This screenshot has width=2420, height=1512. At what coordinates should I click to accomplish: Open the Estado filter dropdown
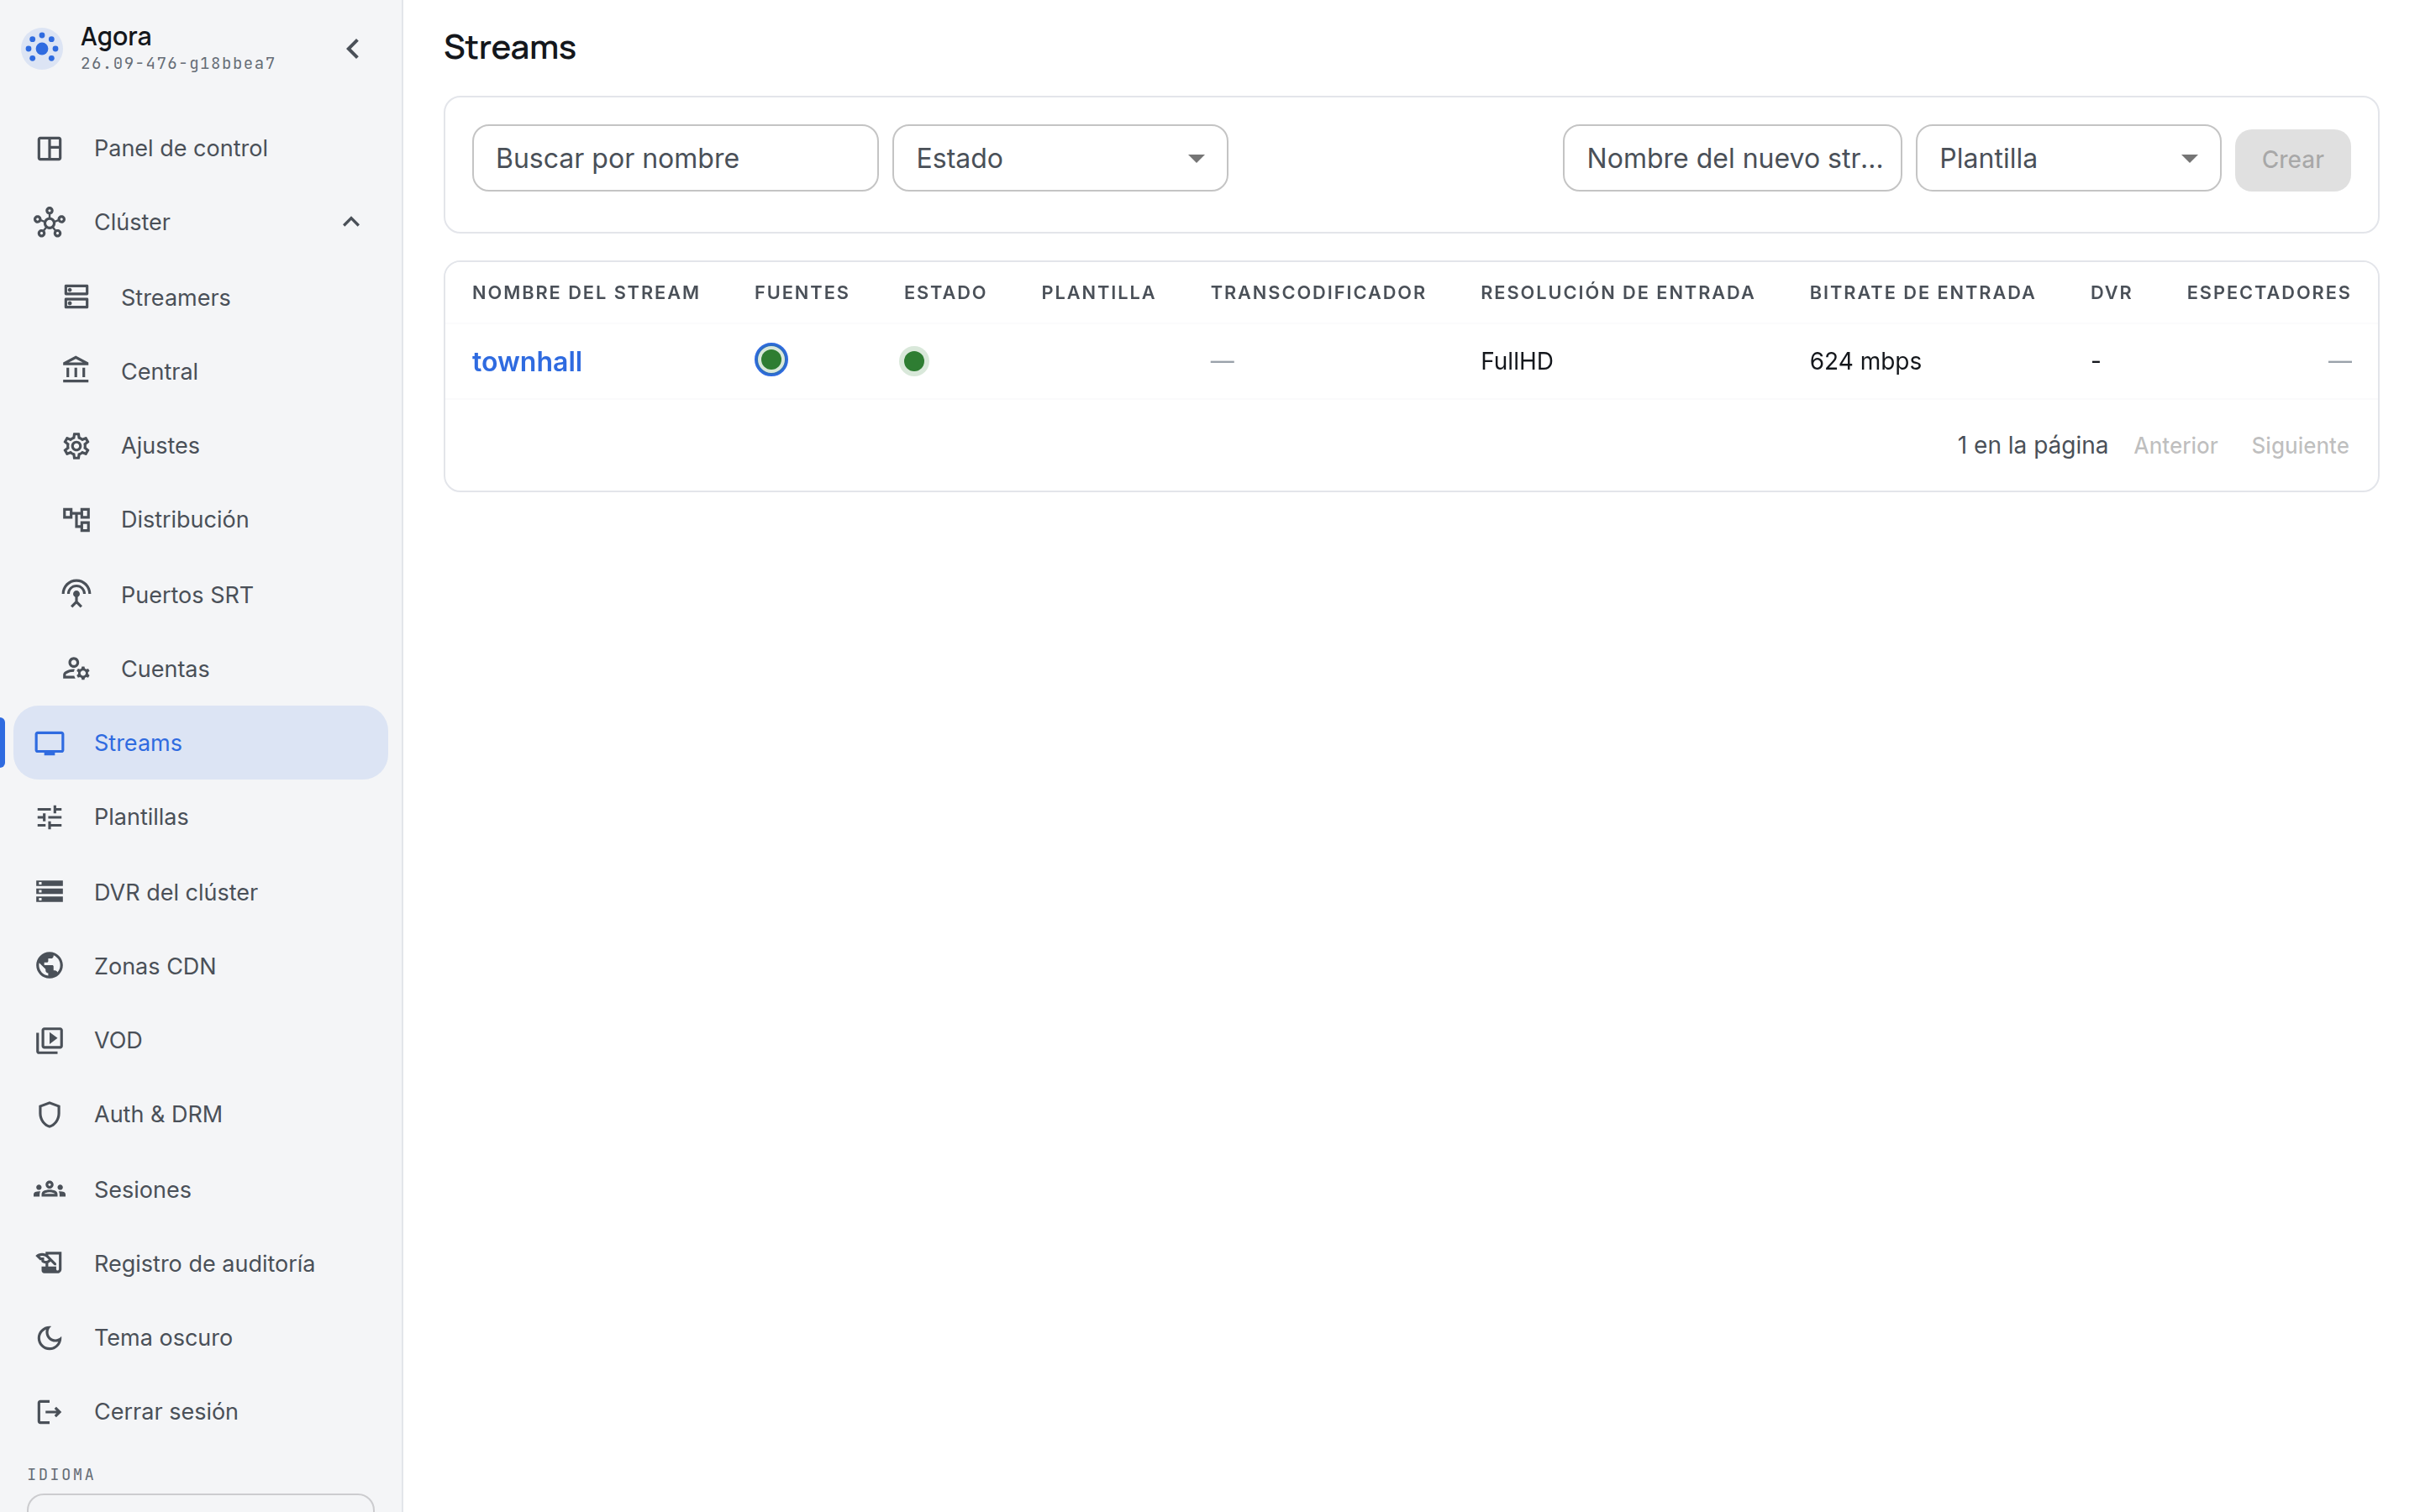1060,158
